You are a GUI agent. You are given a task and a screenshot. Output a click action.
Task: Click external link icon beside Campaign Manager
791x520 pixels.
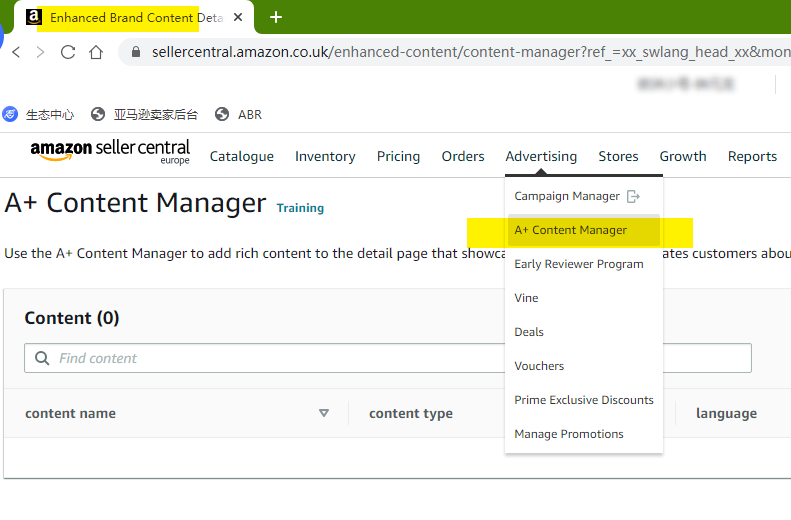tap(633, 196)
